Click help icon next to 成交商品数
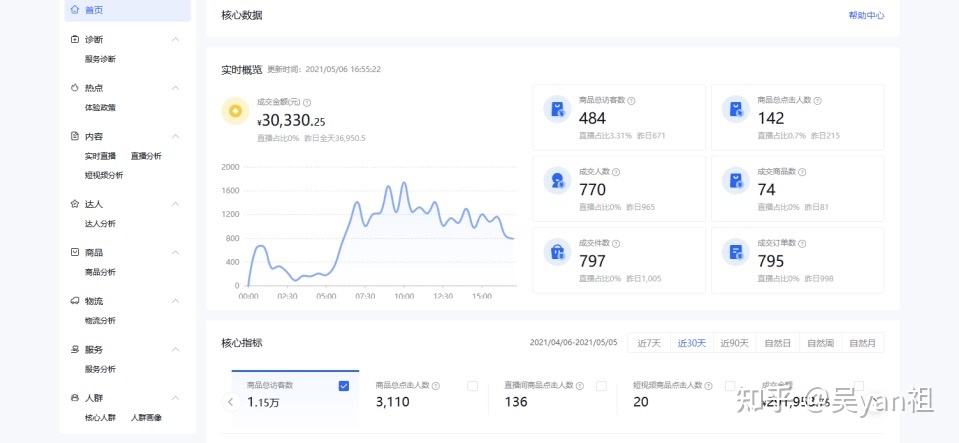 point(799,172)
